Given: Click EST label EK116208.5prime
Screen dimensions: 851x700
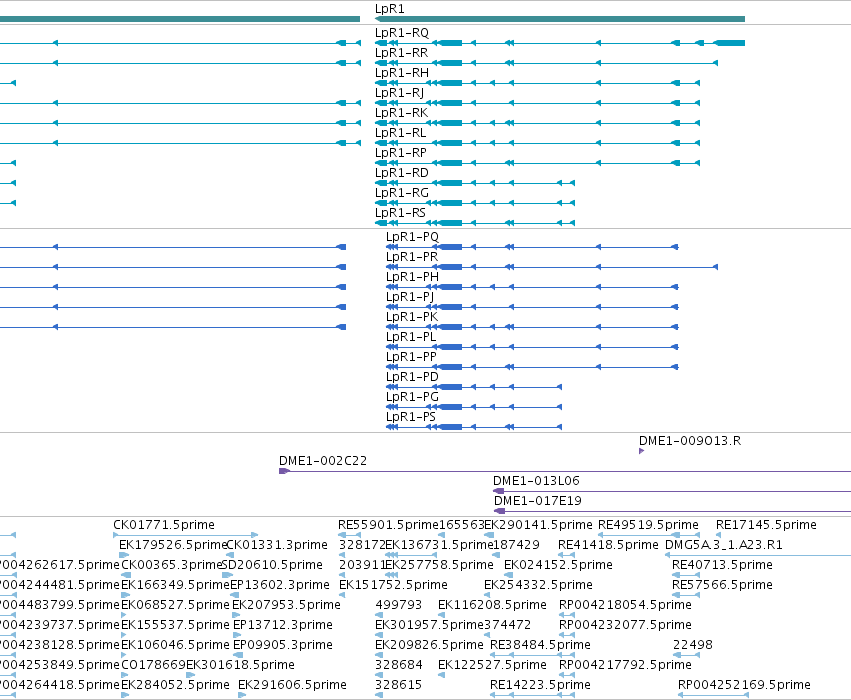Looking at the screenshot, I should 492,605.
